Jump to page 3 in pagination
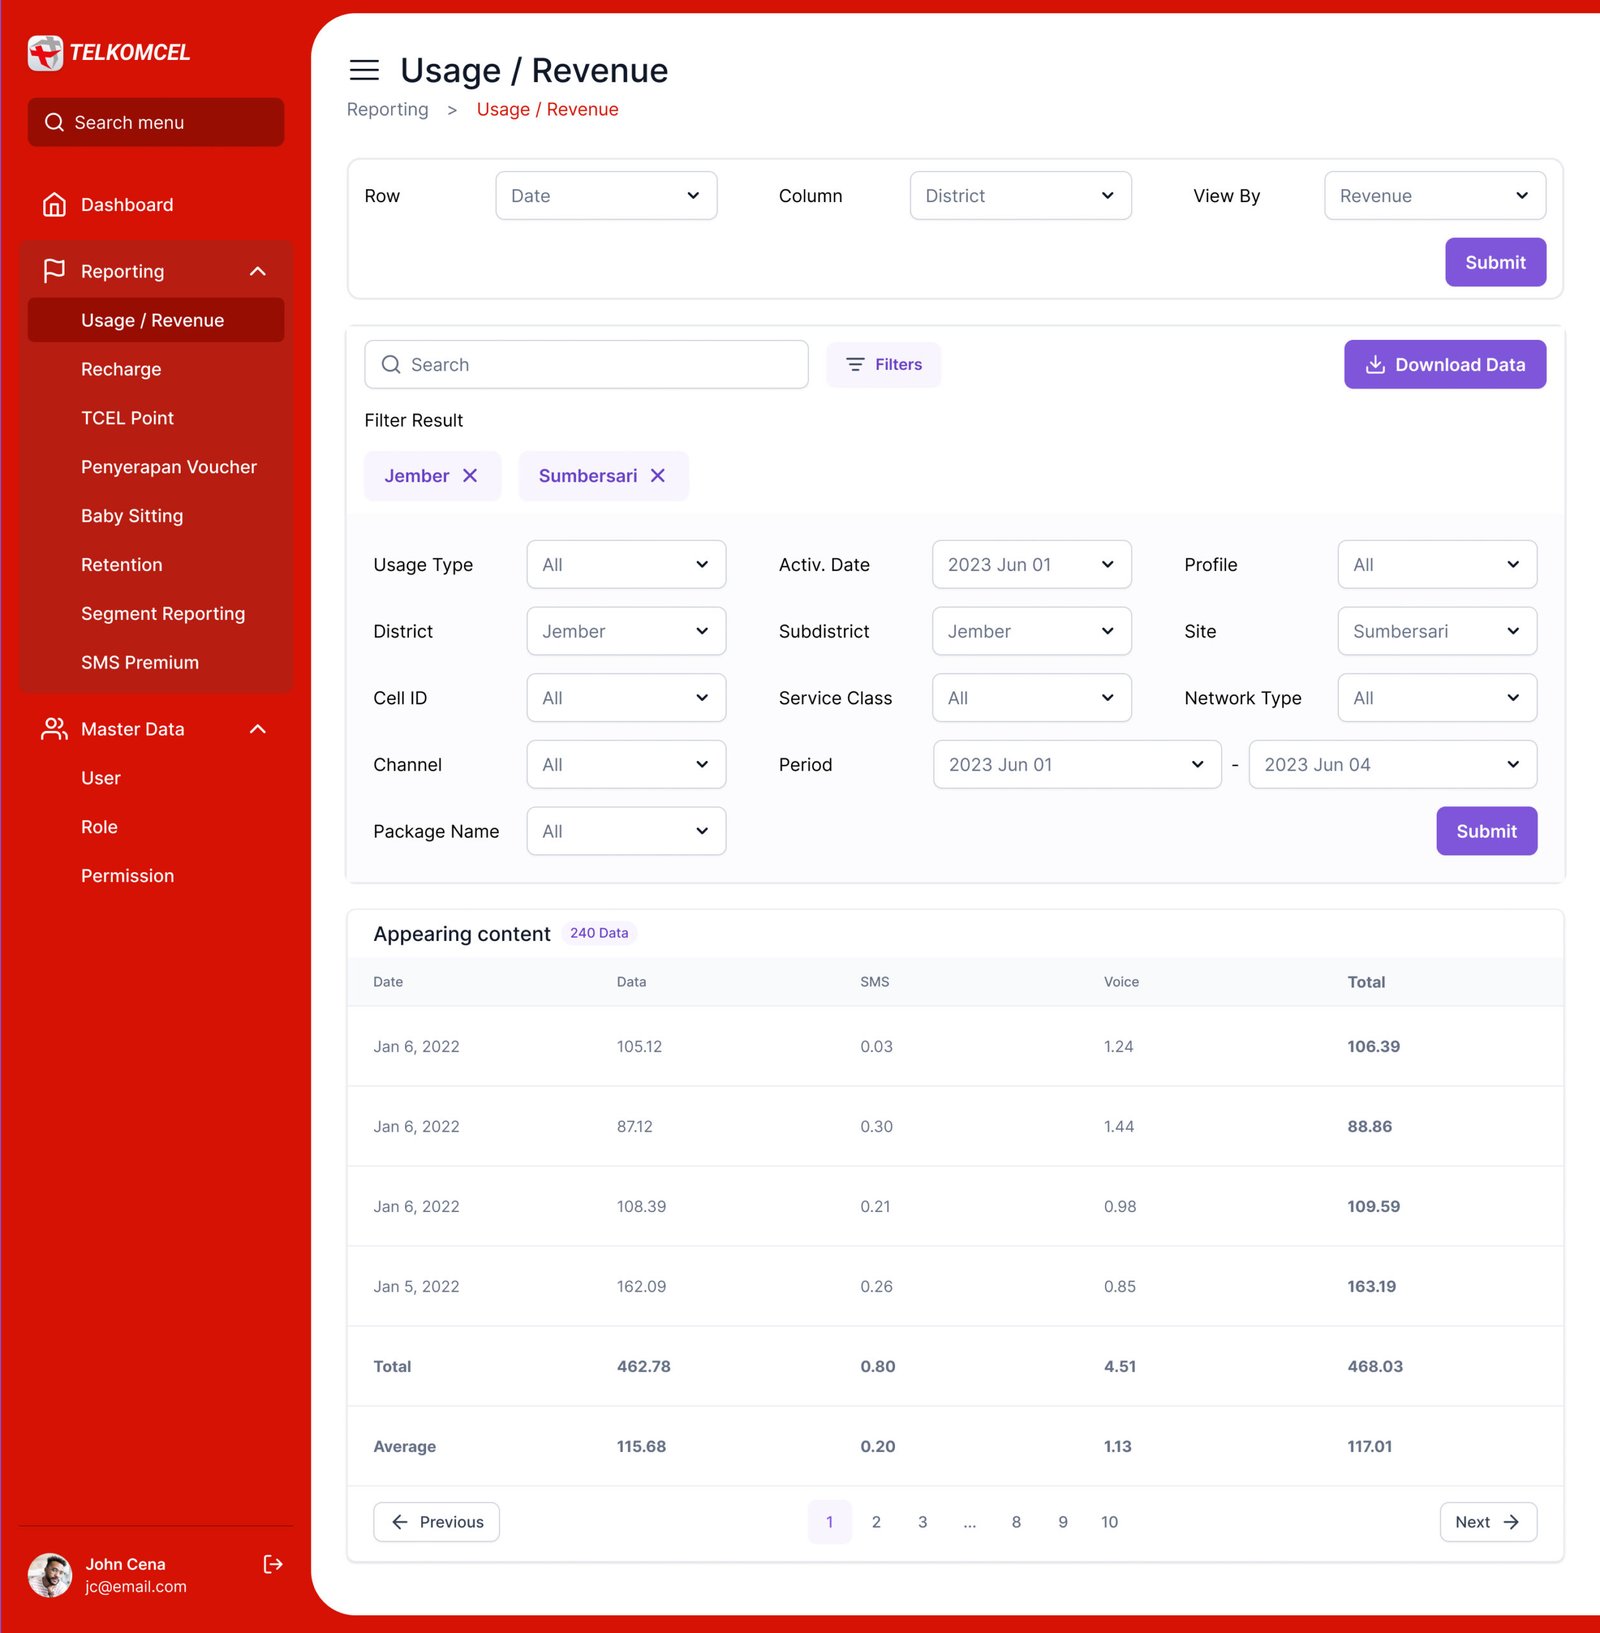The width and height of the screenshot is (1600, 1633). [x=922, y=1522]
